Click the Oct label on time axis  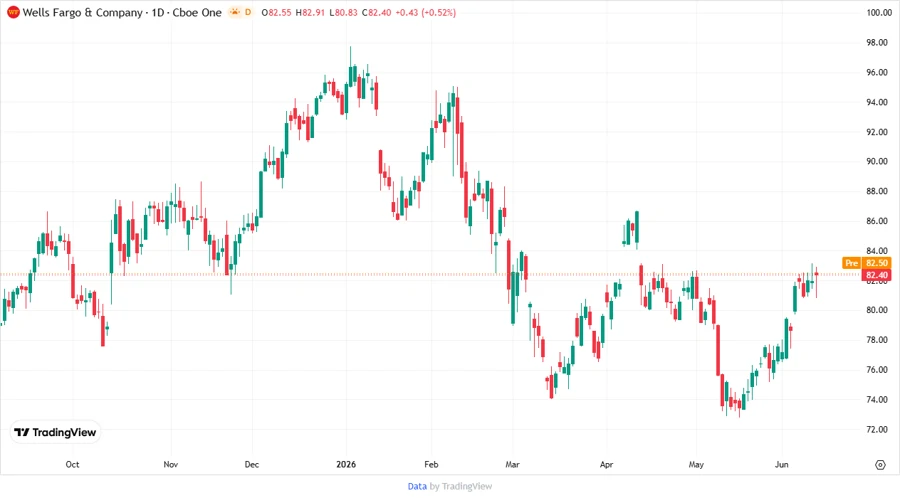pyautogui.click(x=72, y=464)
